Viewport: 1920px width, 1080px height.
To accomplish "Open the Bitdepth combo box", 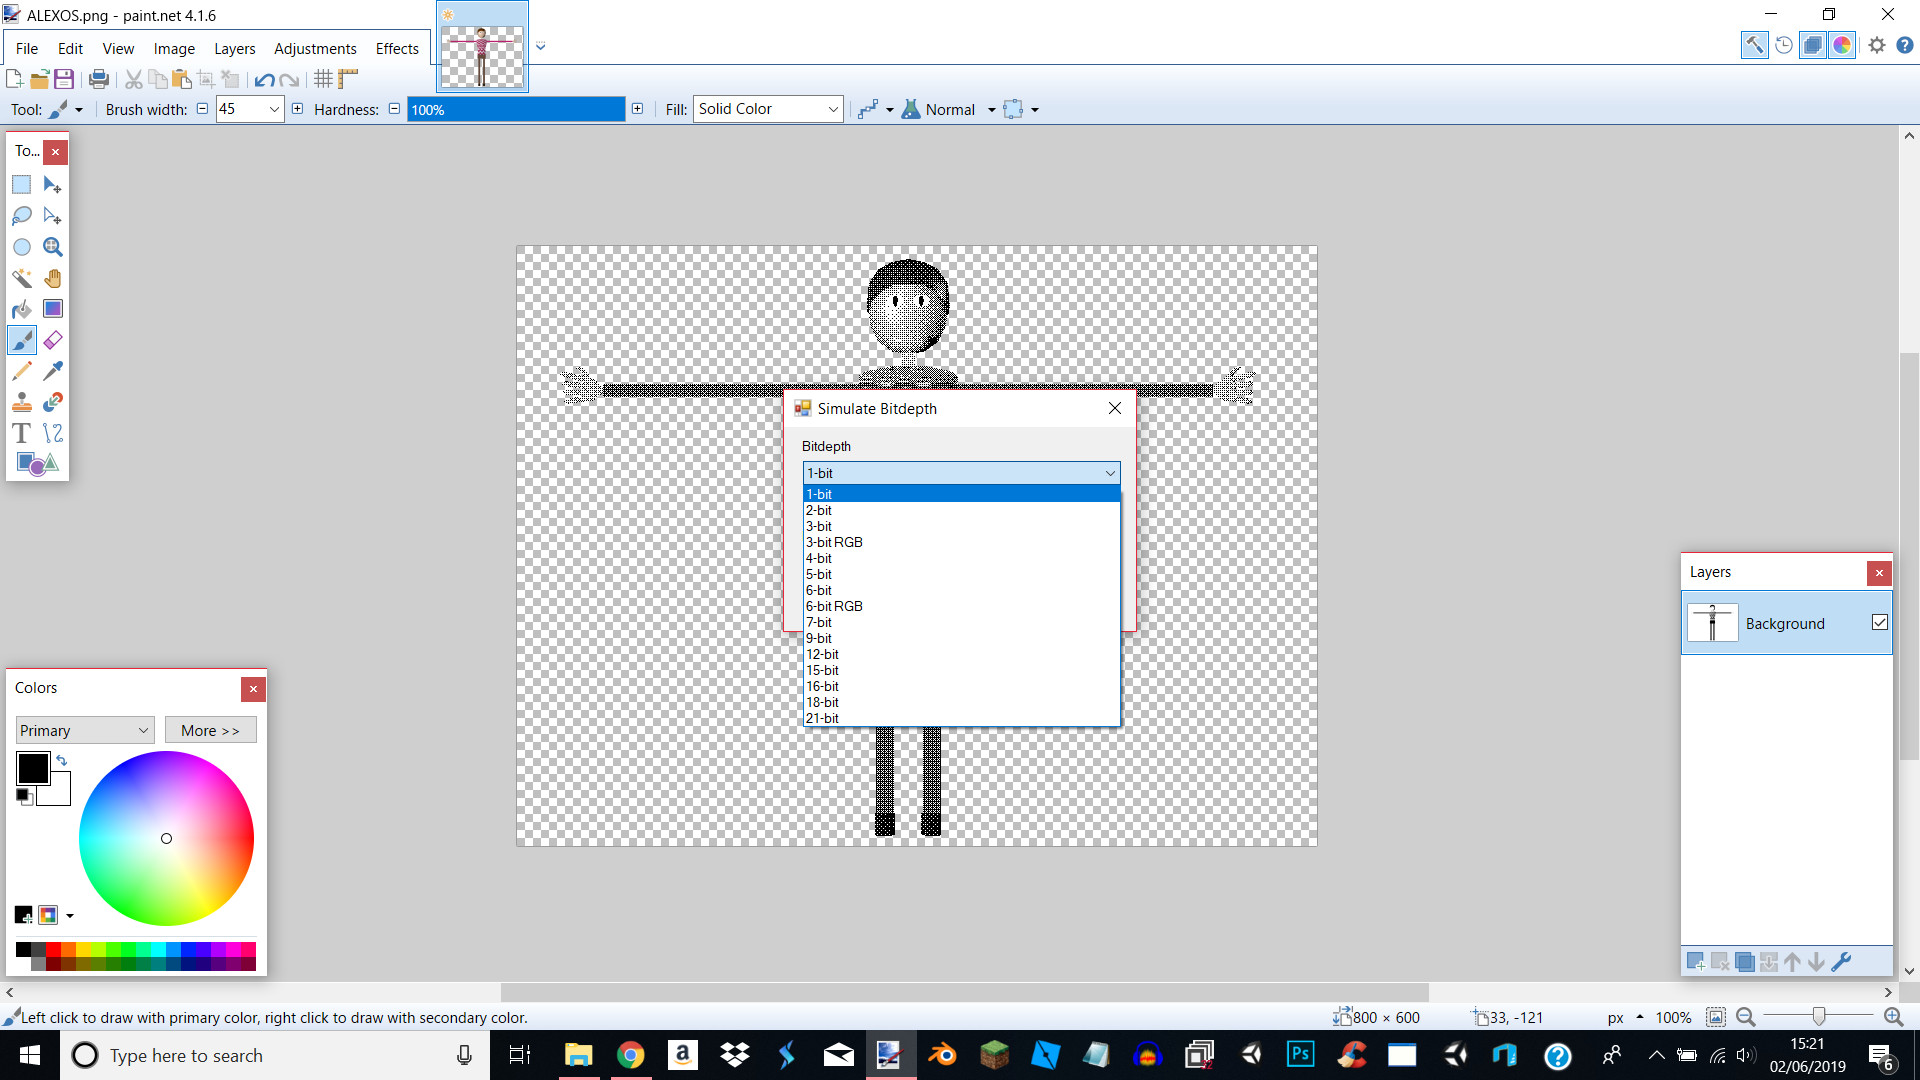I will (x=961, y=473).
